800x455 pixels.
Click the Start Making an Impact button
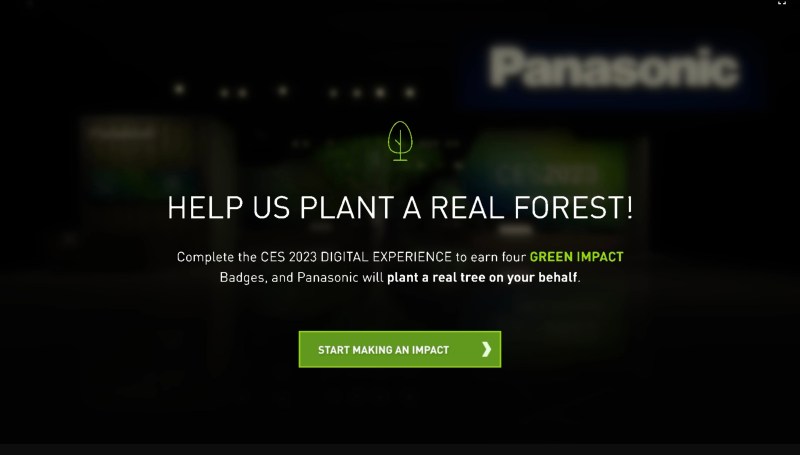(x=399, y=349)
